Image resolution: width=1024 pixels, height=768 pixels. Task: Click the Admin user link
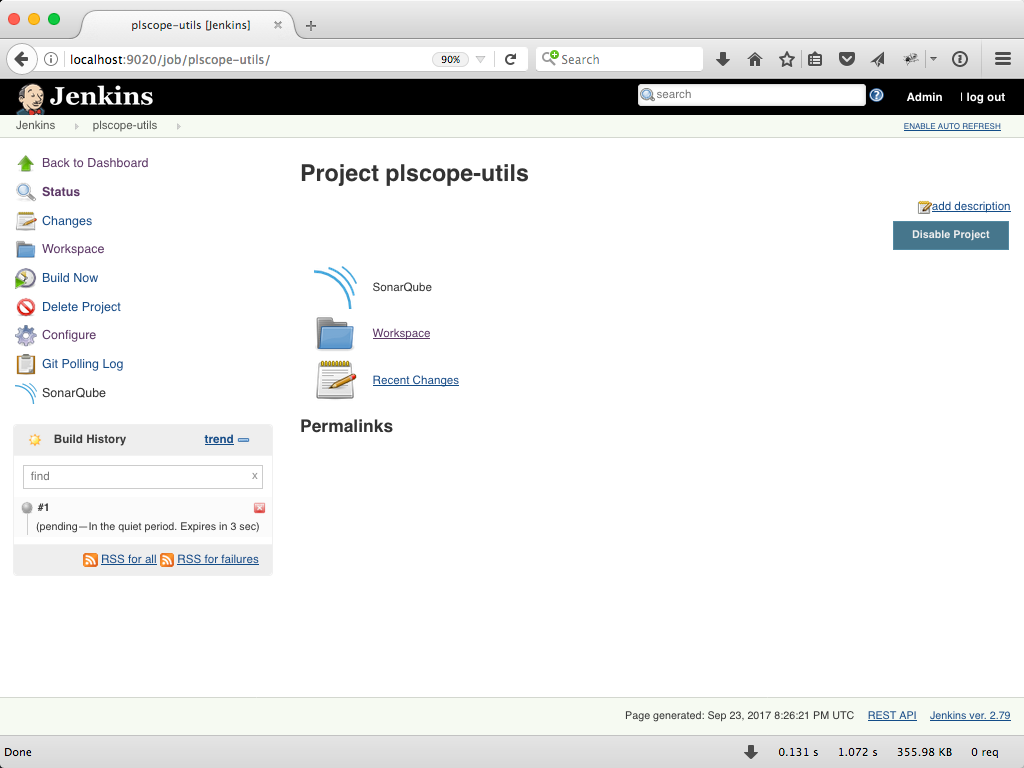click(924, 97)
